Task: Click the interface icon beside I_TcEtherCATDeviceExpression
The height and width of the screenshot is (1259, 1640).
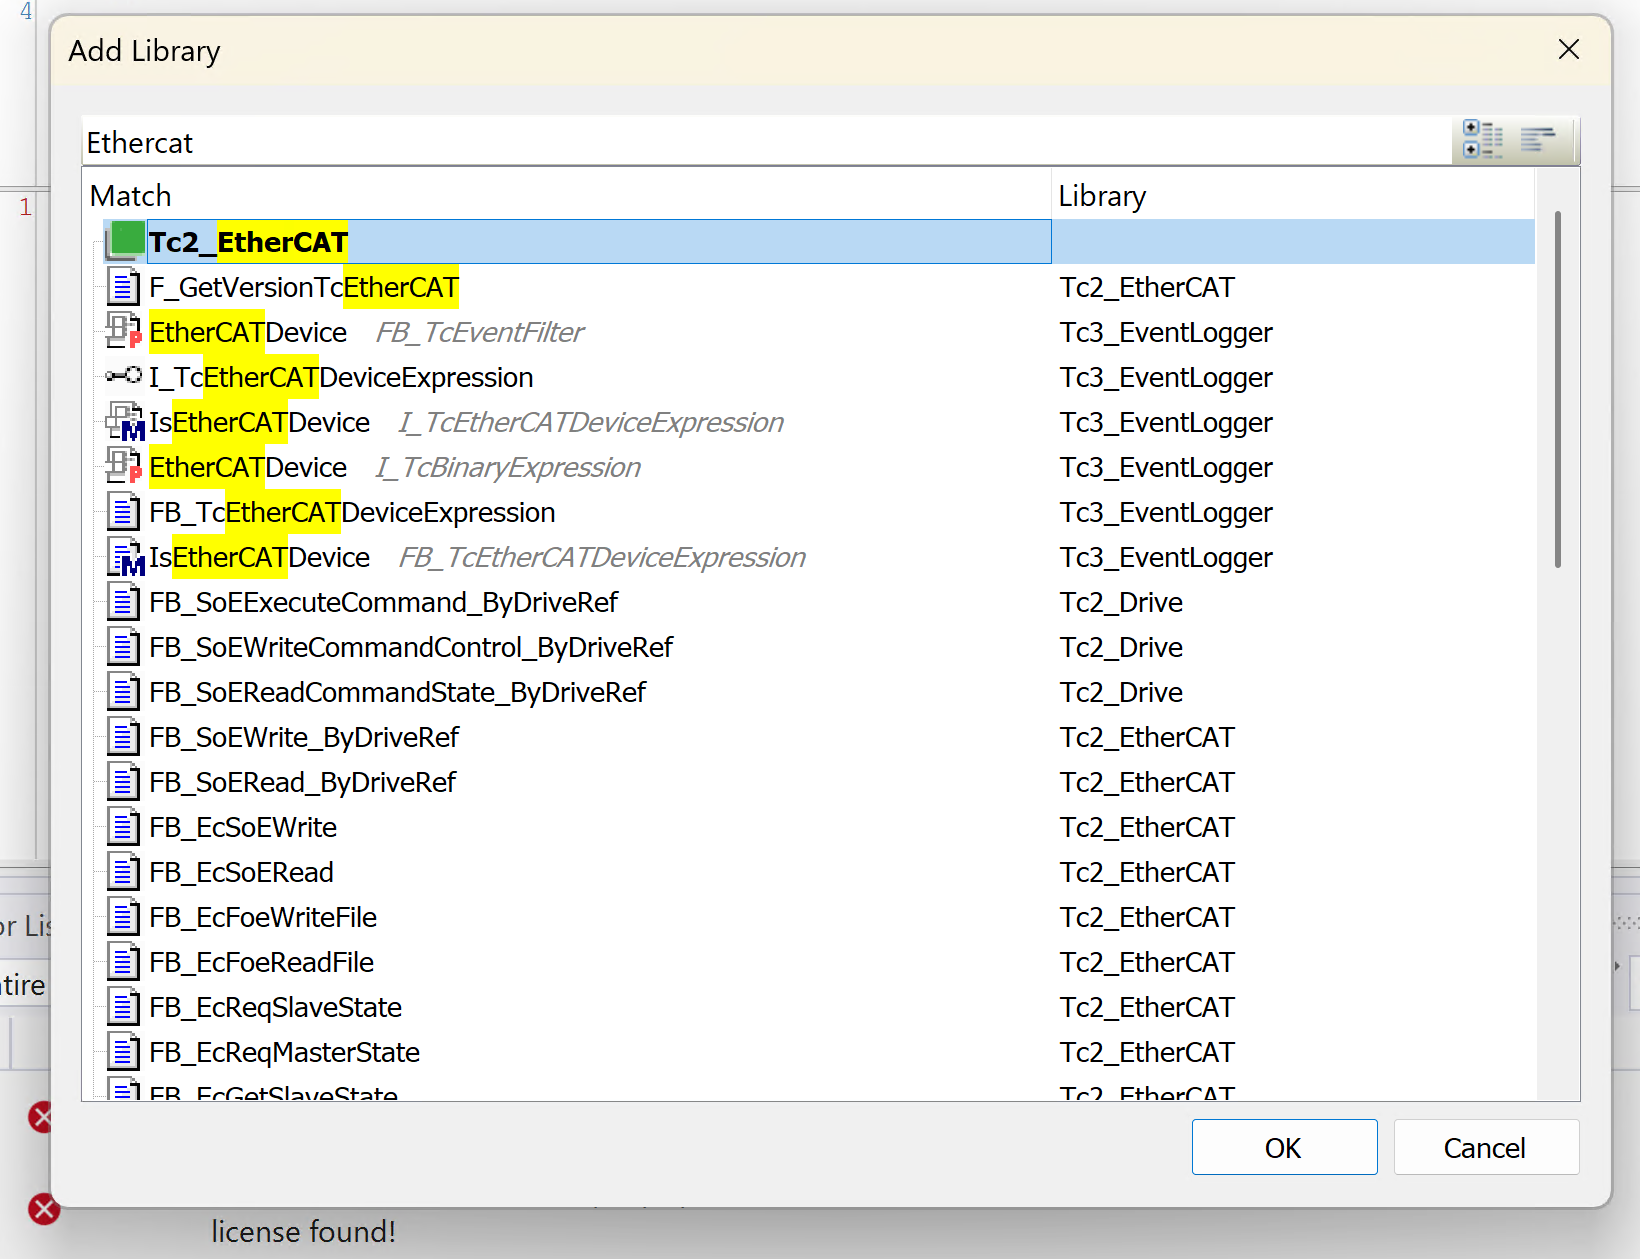Action: click(124, 376)
